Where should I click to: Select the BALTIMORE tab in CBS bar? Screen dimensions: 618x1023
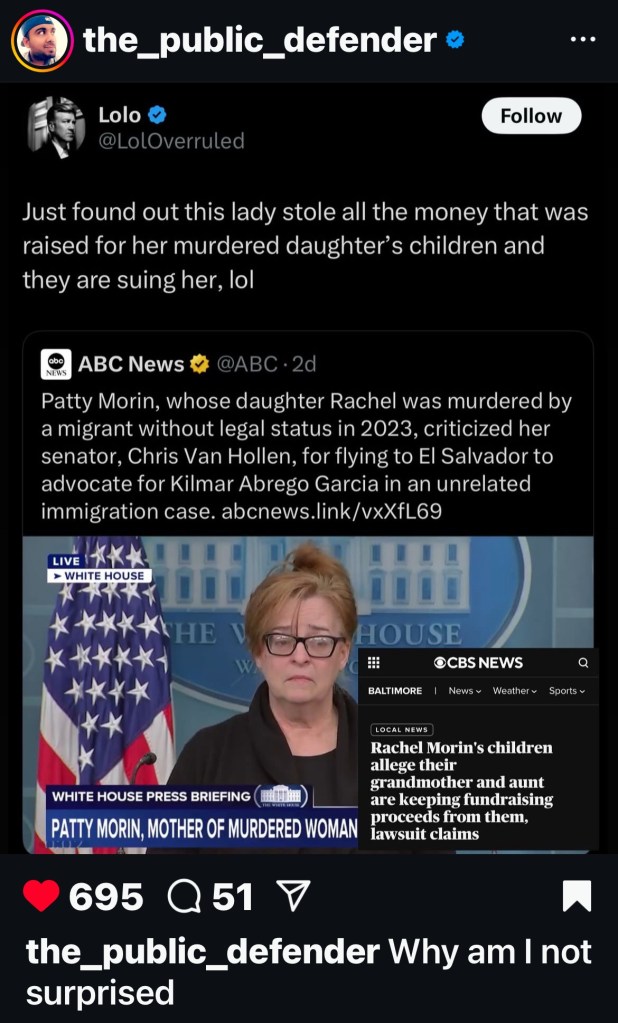(395, 691)
